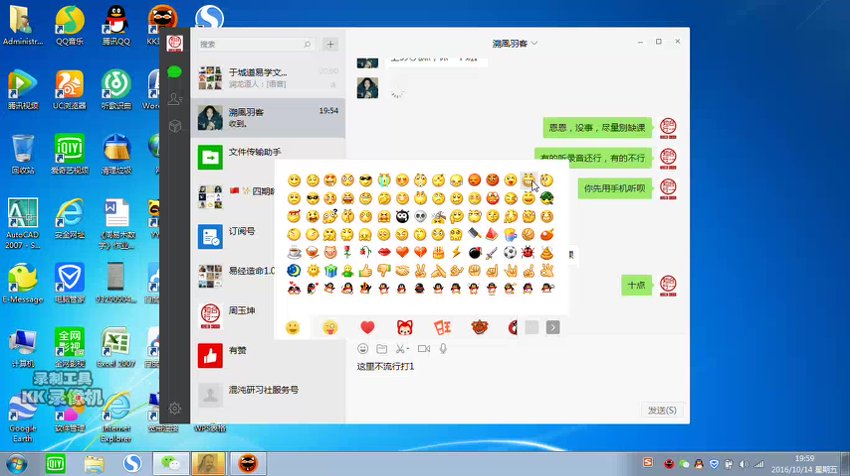Screen dimensions: 850x476
Task: Insert the skull emoji
Action: pos(420,217)
